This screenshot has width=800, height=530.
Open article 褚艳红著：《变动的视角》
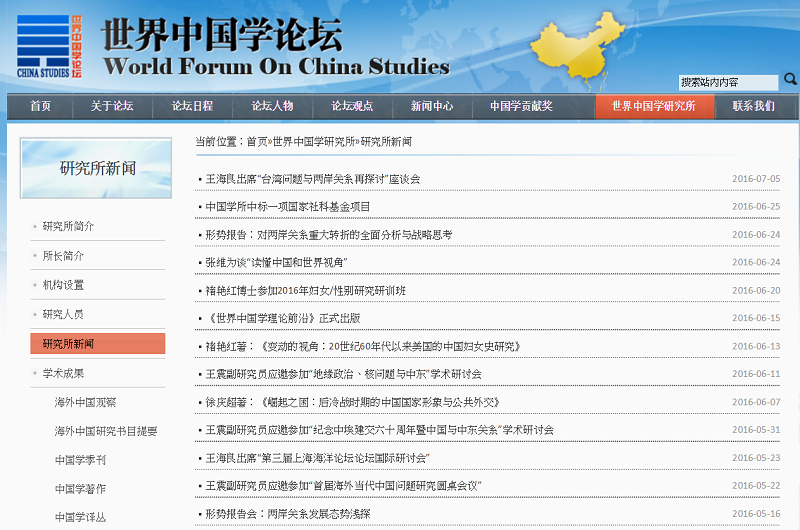coord(363,346)
